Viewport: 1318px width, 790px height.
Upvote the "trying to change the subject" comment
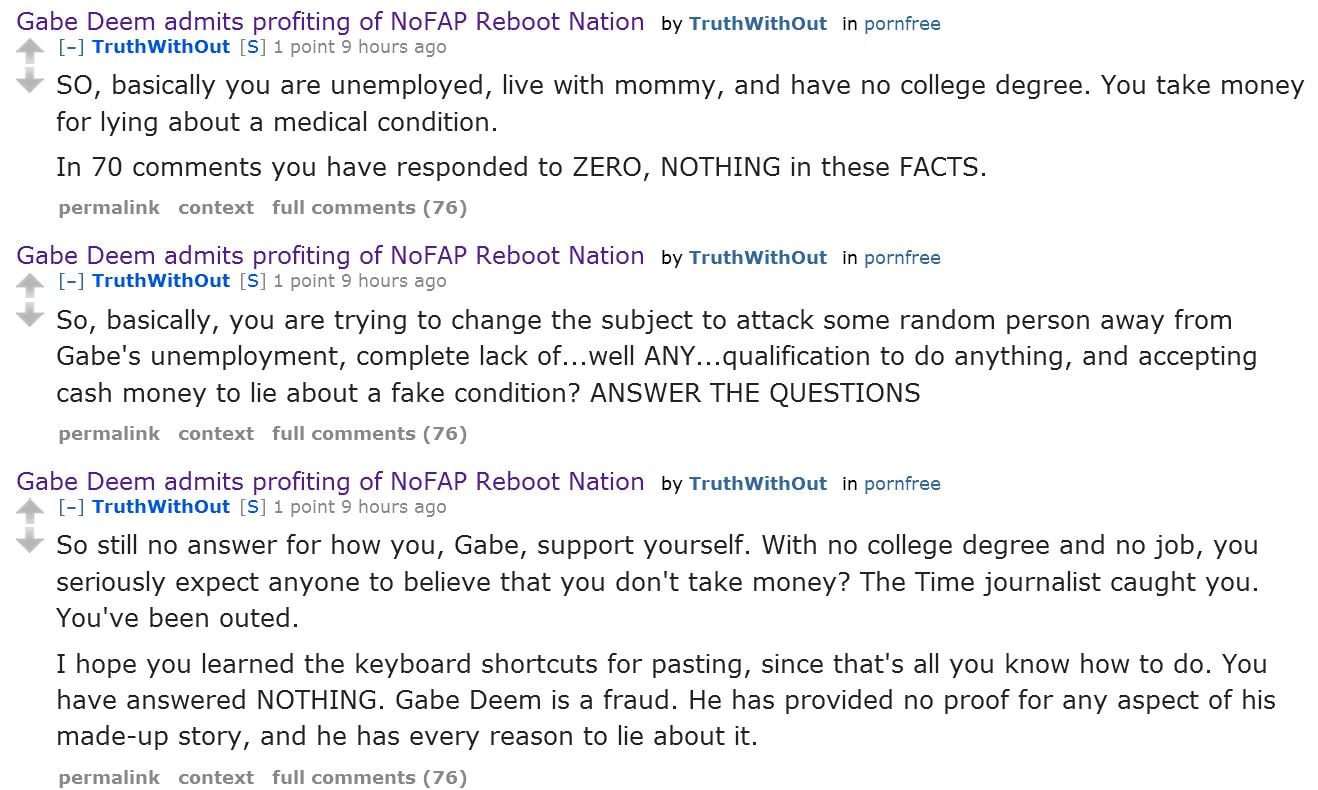click(x=31, y=285)
